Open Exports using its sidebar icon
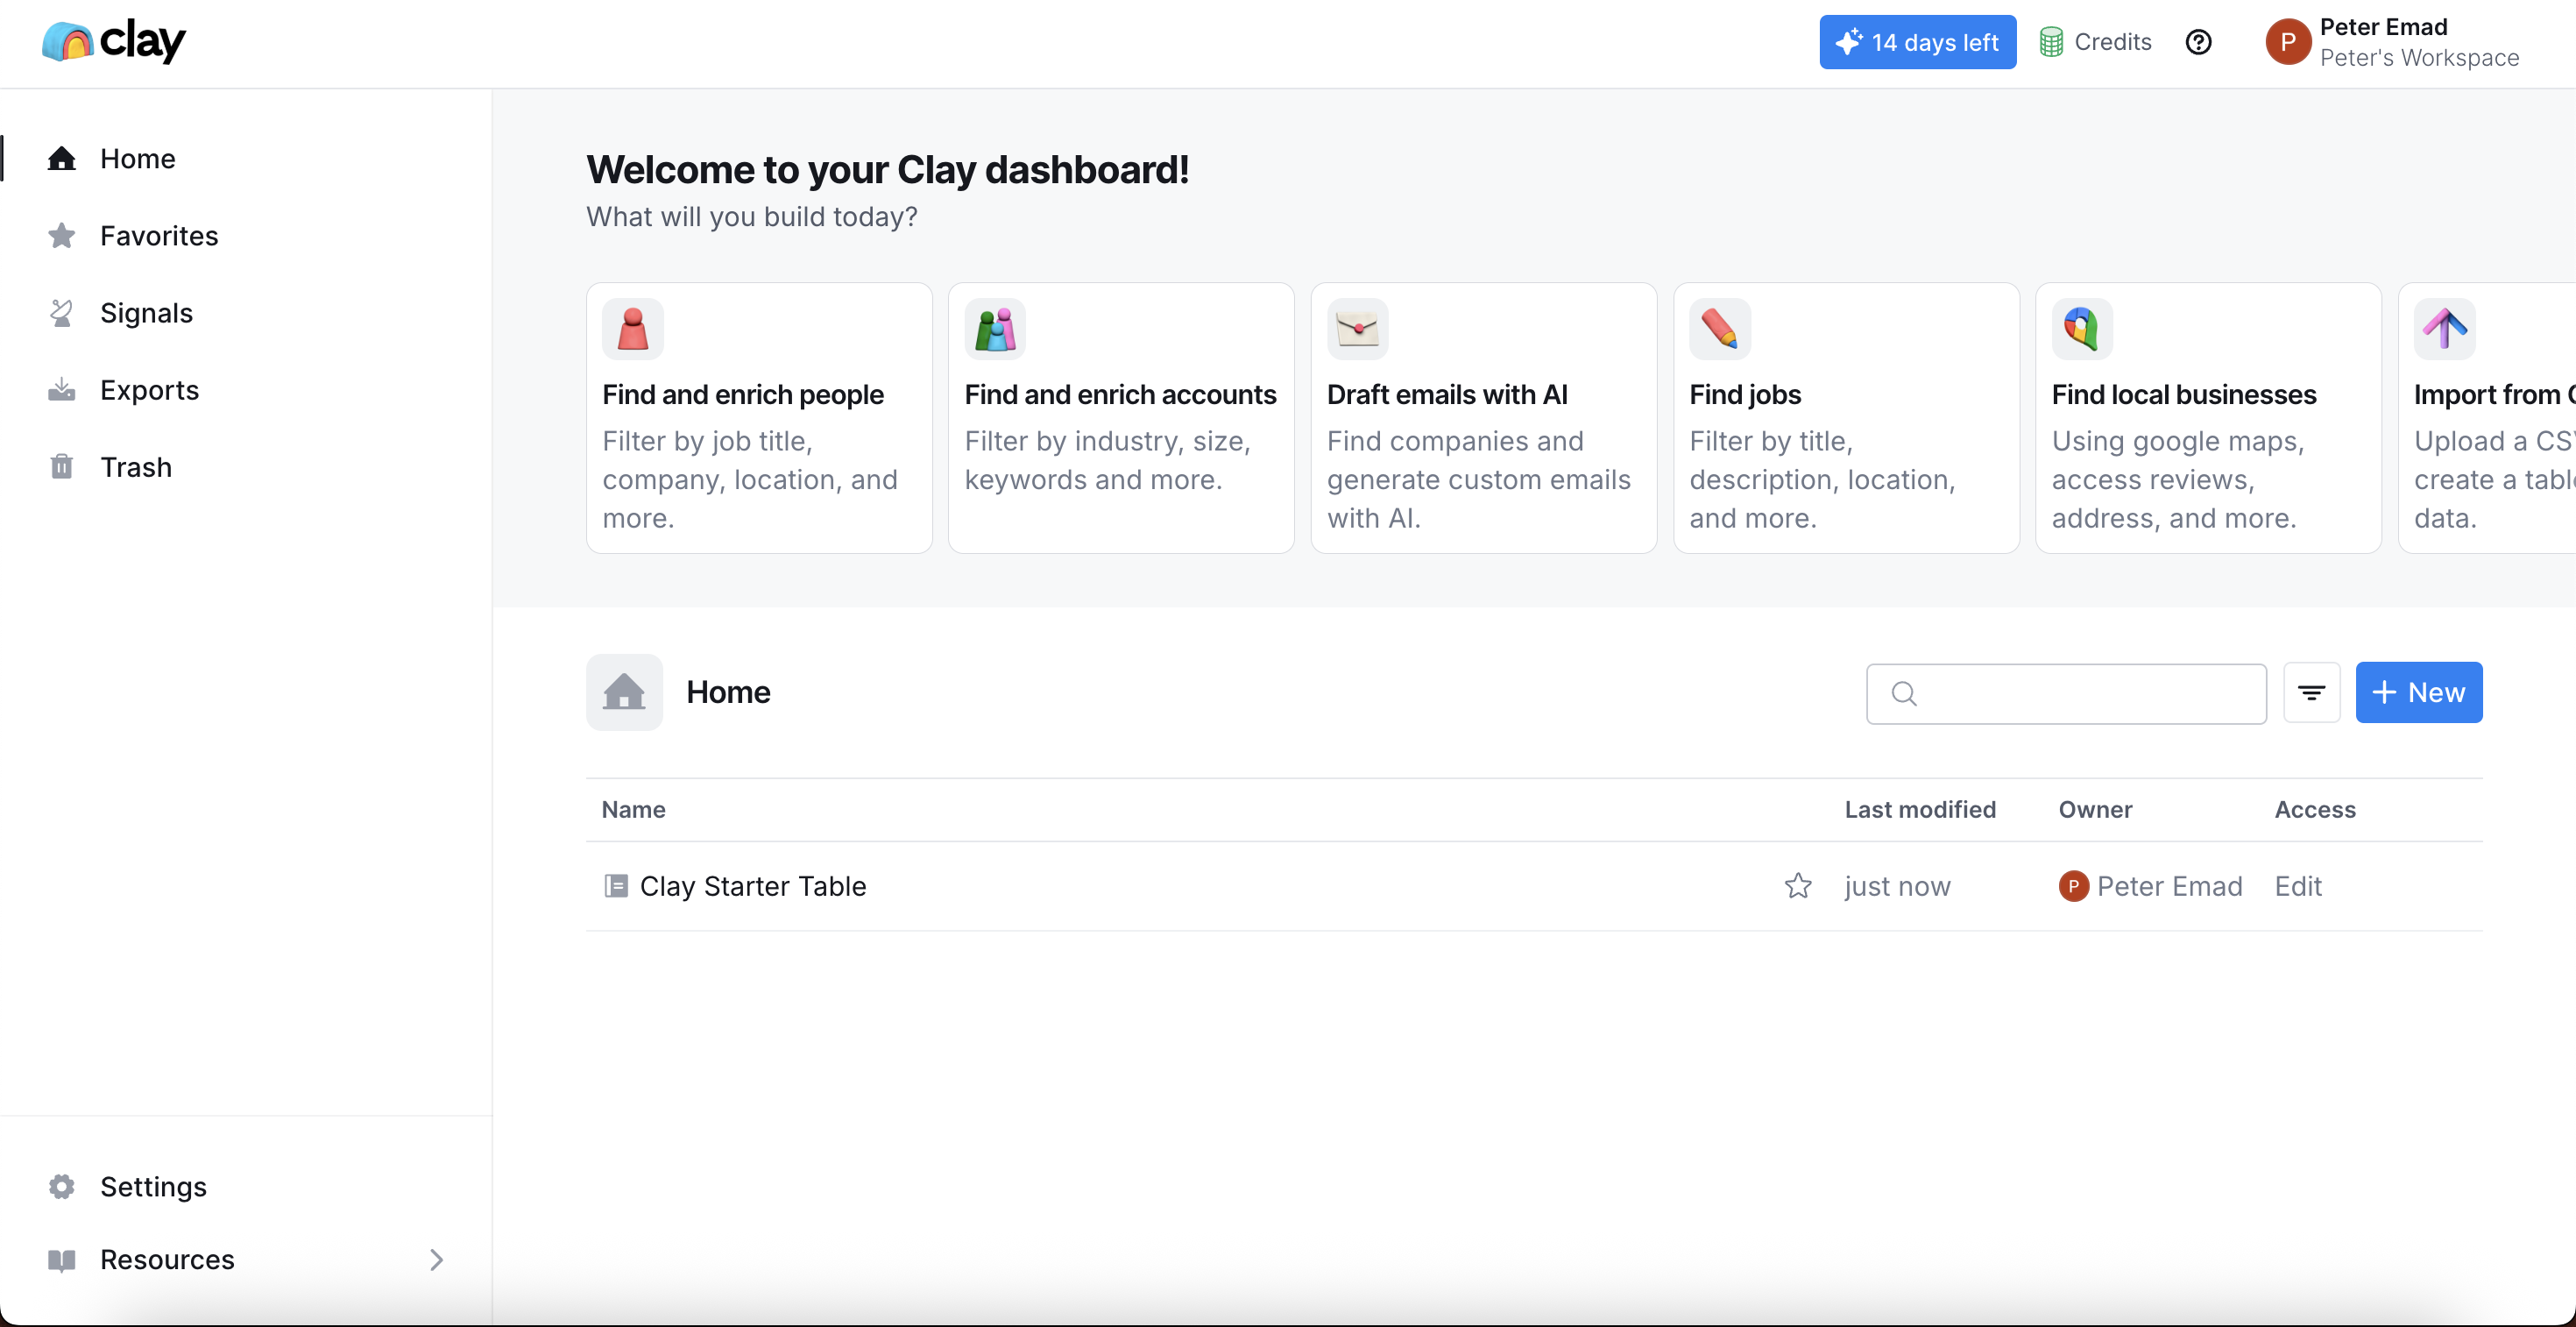This screenshot has height=1327, width=2576. click(x=62, y=389)
